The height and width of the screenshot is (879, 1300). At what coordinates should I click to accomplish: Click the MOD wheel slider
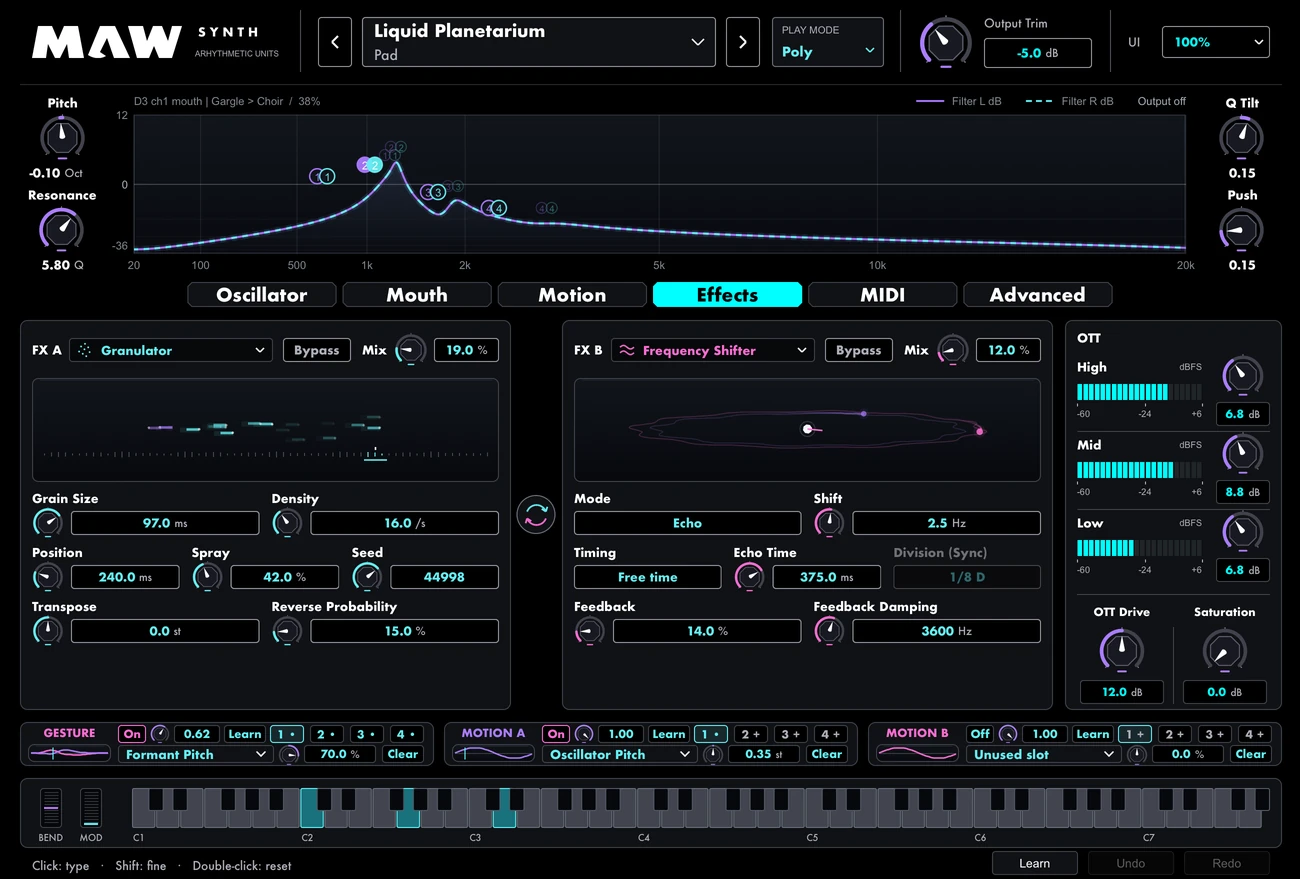pos(91,808)
